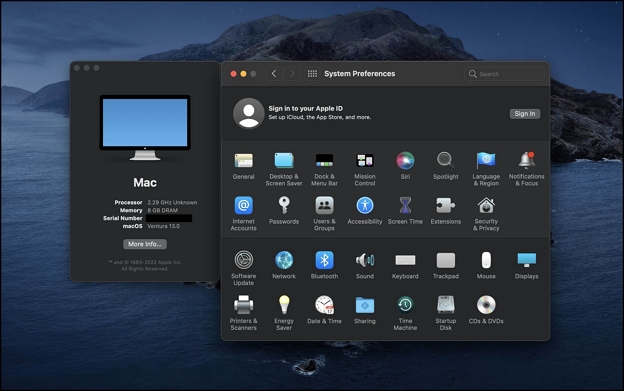Image resolution: width=624 pixels, height=391 pixels.
Task: Click the 'Sign in to your Apple ID' text
Action: coord(305,109)
